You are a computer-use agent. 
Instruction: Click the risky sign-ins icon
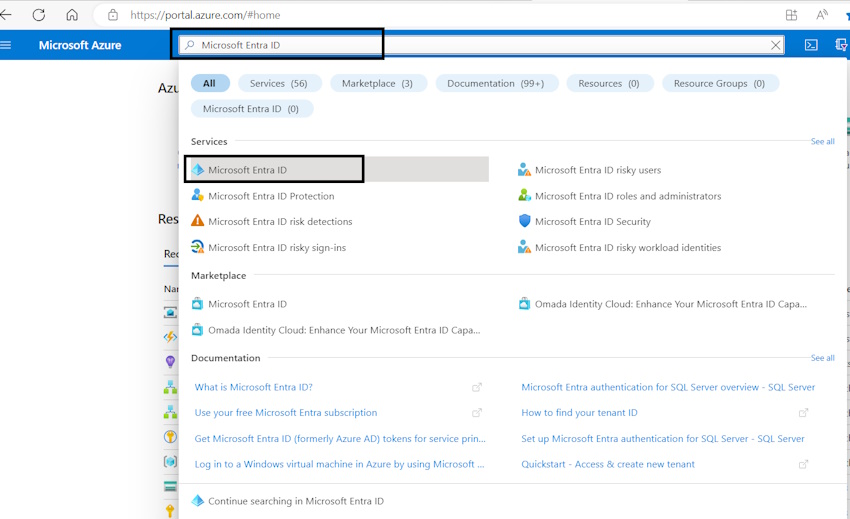click(198, 247)
